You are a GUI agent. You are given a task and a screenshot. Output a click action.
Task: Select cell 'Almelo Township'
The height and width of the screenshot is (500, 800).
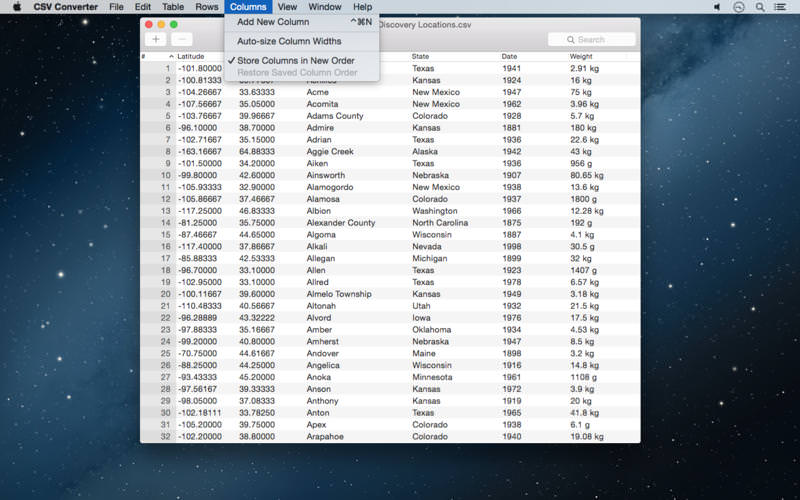point(339,294)
